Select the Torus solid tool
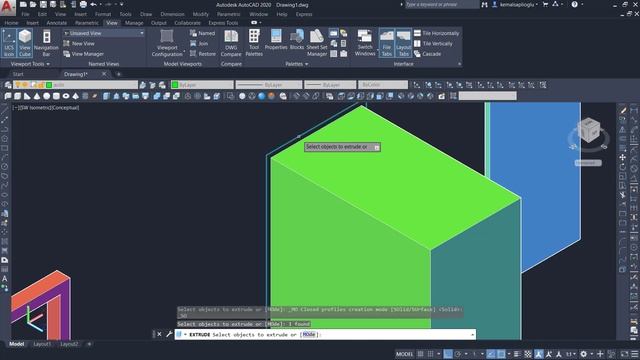Viewport: 640px width, 360px height. click(x=66, y=96)
